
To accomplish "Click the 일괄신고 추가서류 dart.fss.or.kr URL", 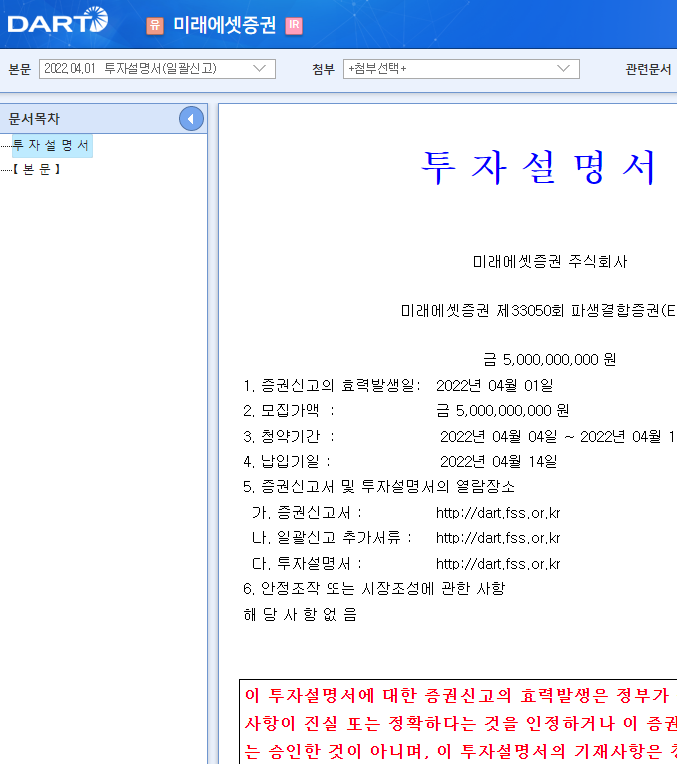I will point(498,538).
